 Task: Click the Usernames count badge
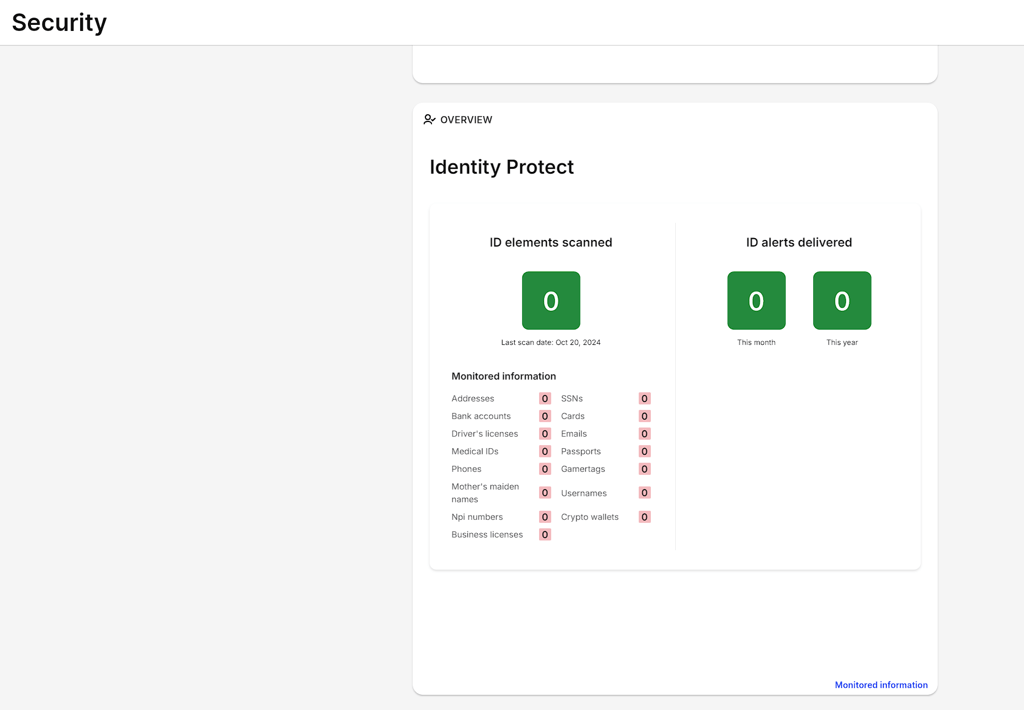pyautogui.click(x=645, y=492)
